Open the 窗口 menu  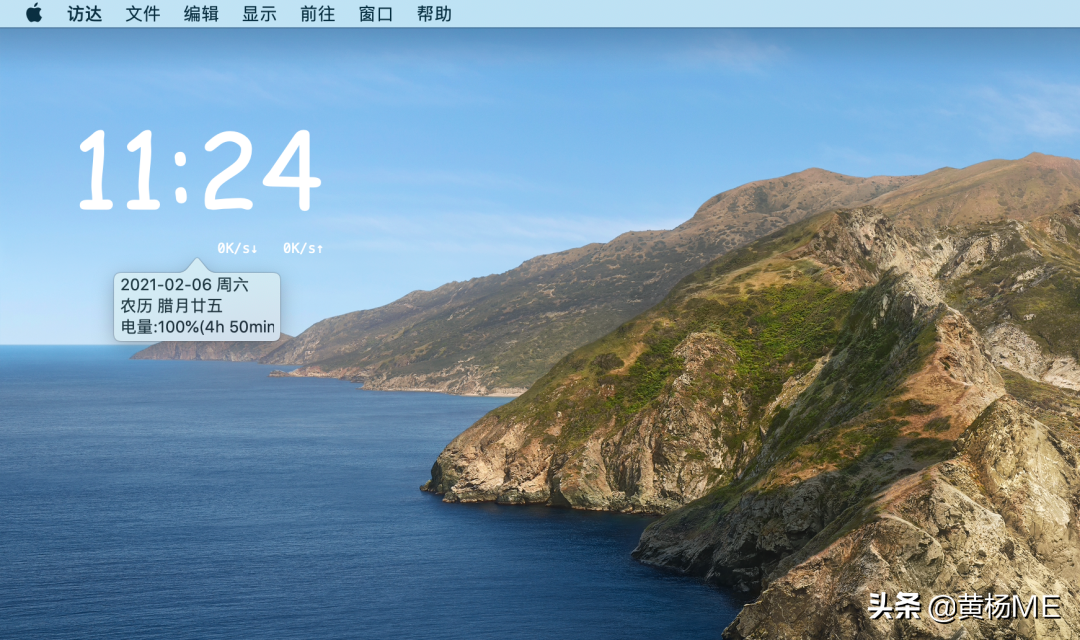(375, 14)
